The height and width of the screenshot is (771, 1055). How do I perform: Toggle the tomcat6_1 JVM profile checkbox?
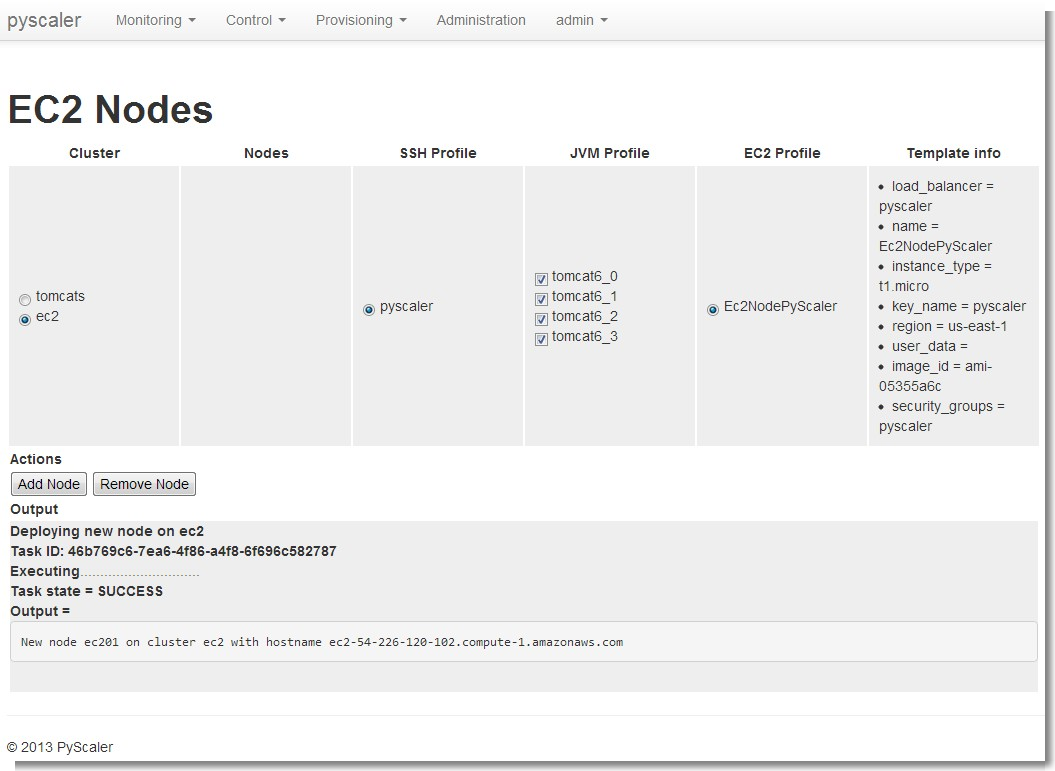pyautogui.click(x=541, y=299)
